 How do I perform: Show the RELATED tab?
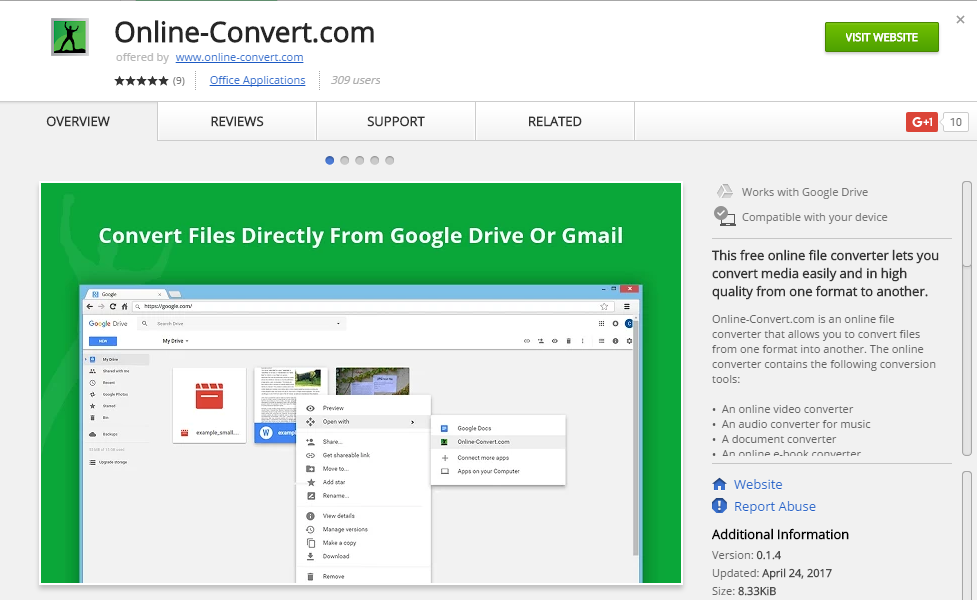pyautogui.click(x=555, y=121)
